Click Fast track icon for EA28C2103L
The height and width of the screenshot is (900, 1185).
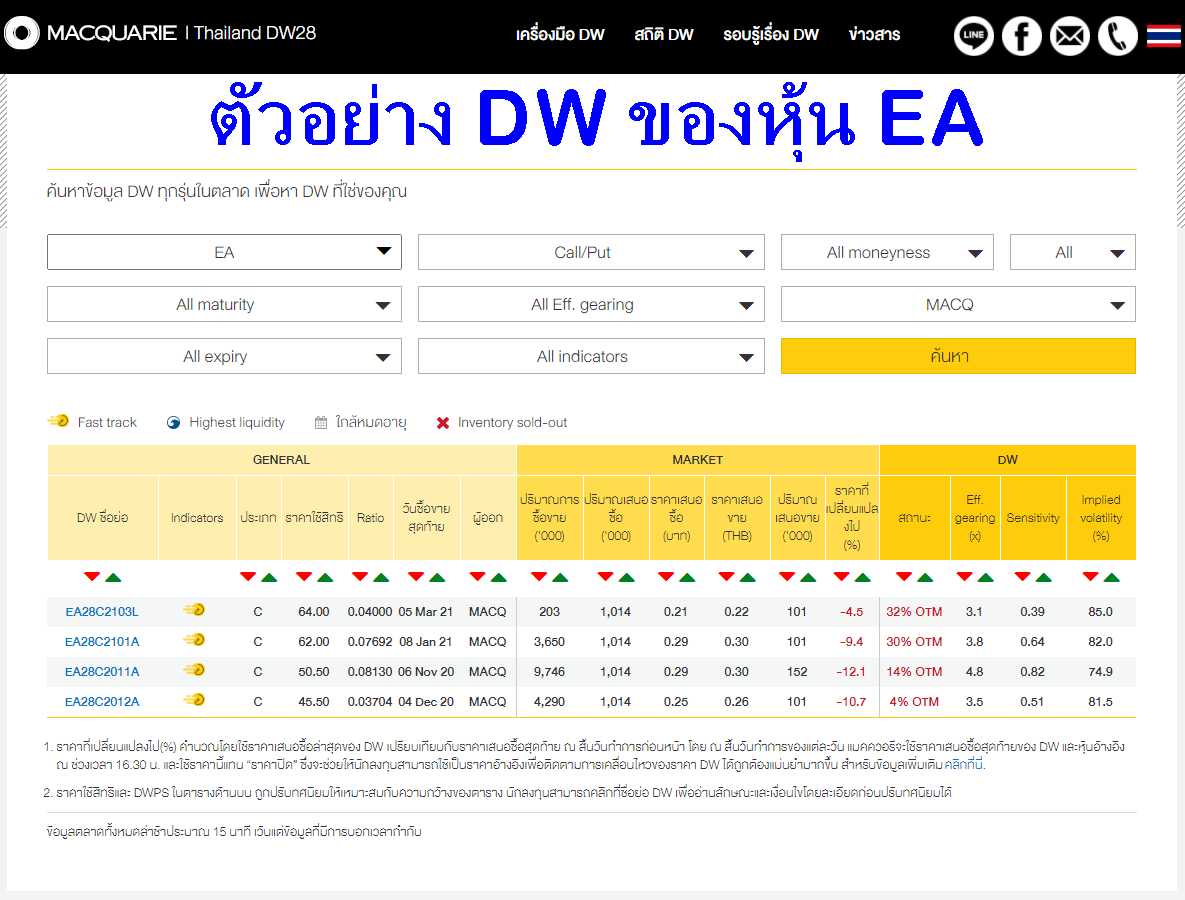coord(194,610)
